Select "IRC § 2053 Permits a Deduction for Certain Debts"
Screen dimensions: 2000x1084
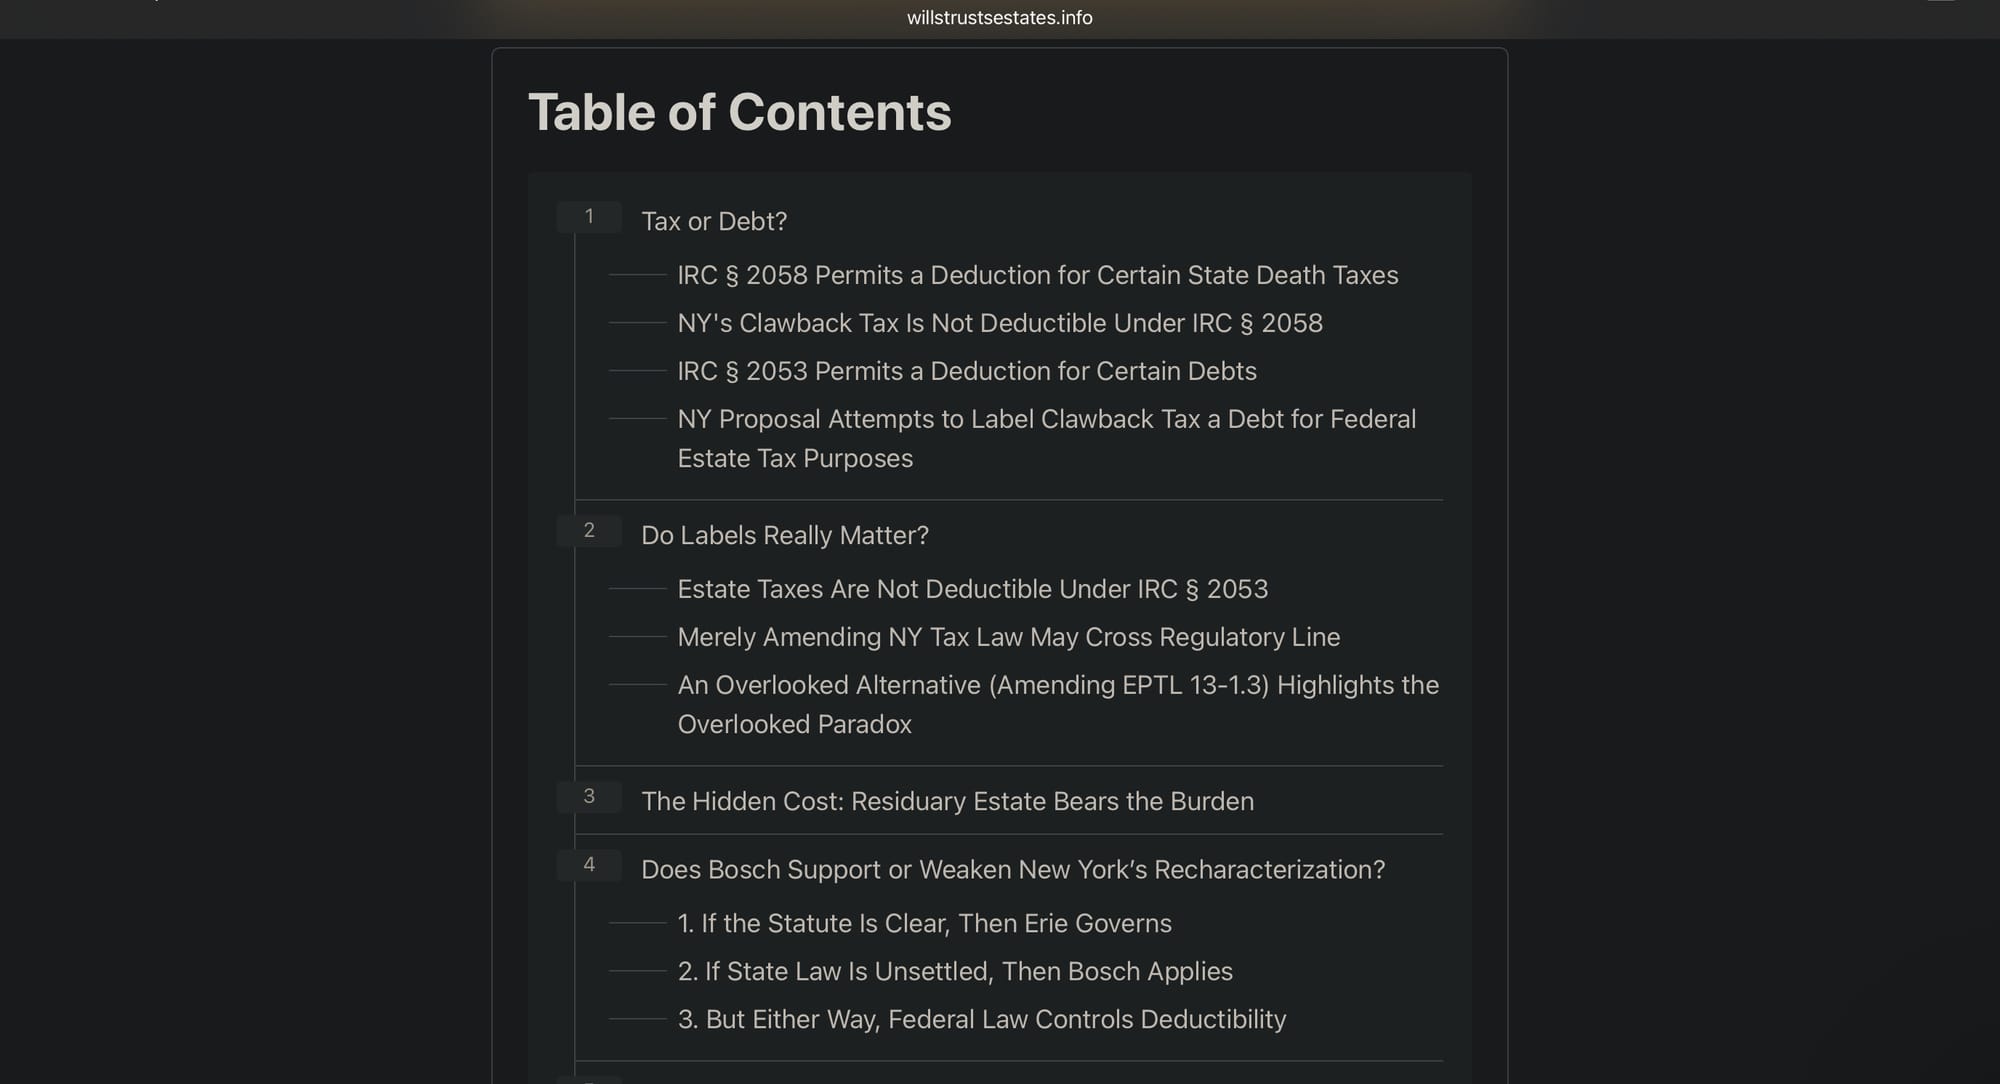(966, 371)
